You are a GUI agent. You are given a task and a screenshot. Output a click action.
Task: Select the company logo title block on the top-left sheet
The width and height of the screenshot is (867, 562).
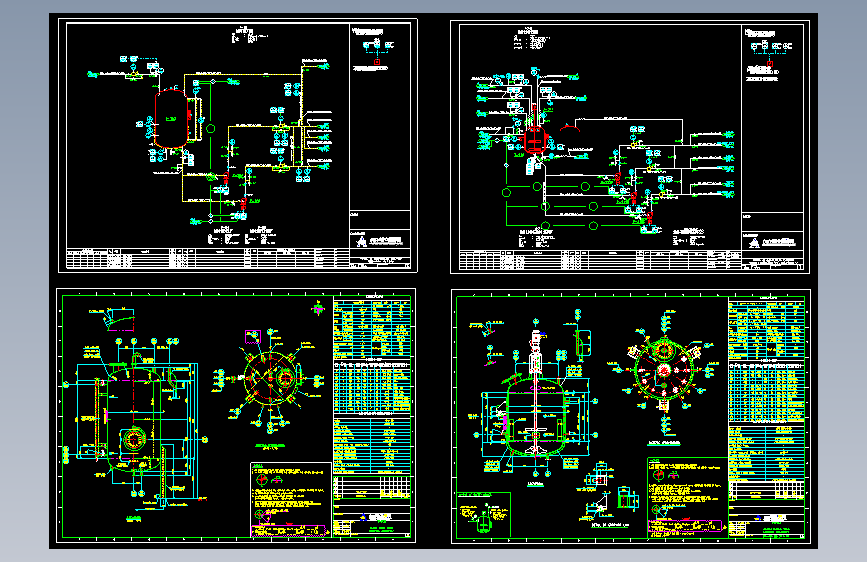(x=380, y=241)
